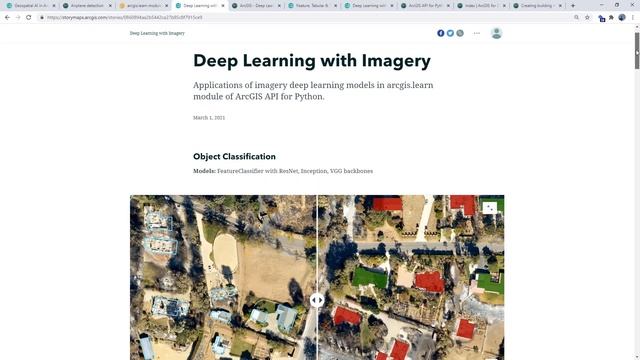This screenshot has width=640, height=360.
Task: Open the zoom magnifier in address bar
Action: pyautogui.click(x=576, y=18)
